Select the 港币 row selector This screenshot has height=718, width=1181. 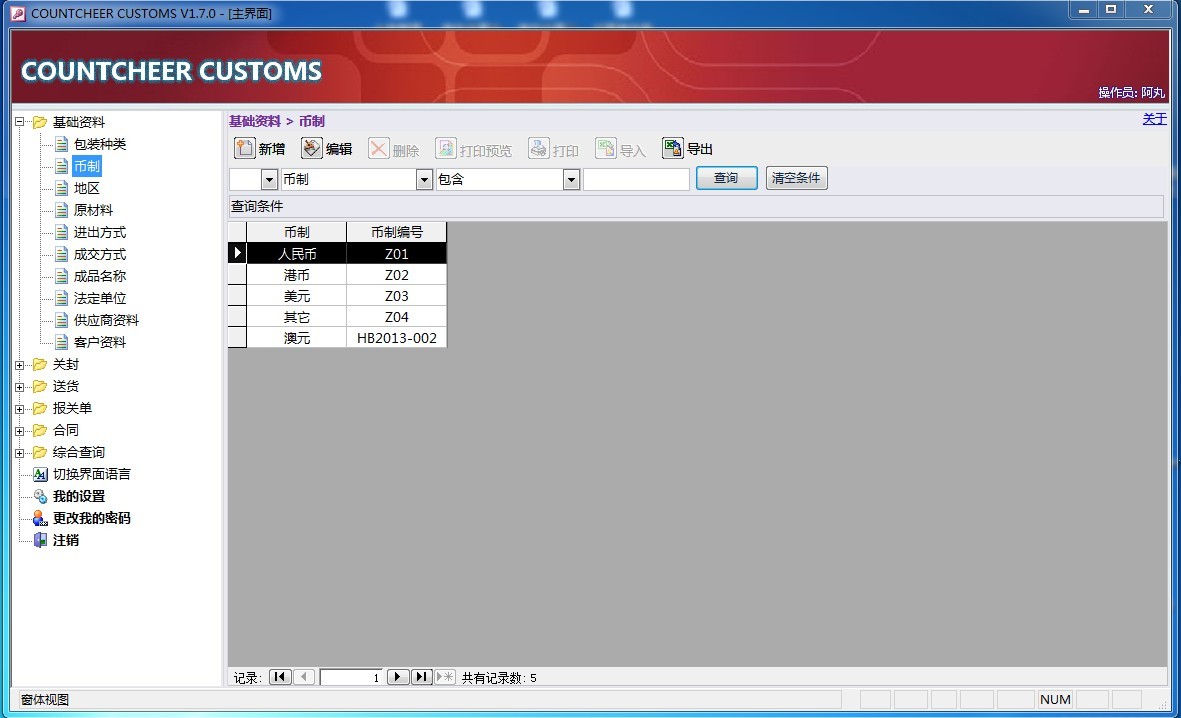(x=237, y=275)
